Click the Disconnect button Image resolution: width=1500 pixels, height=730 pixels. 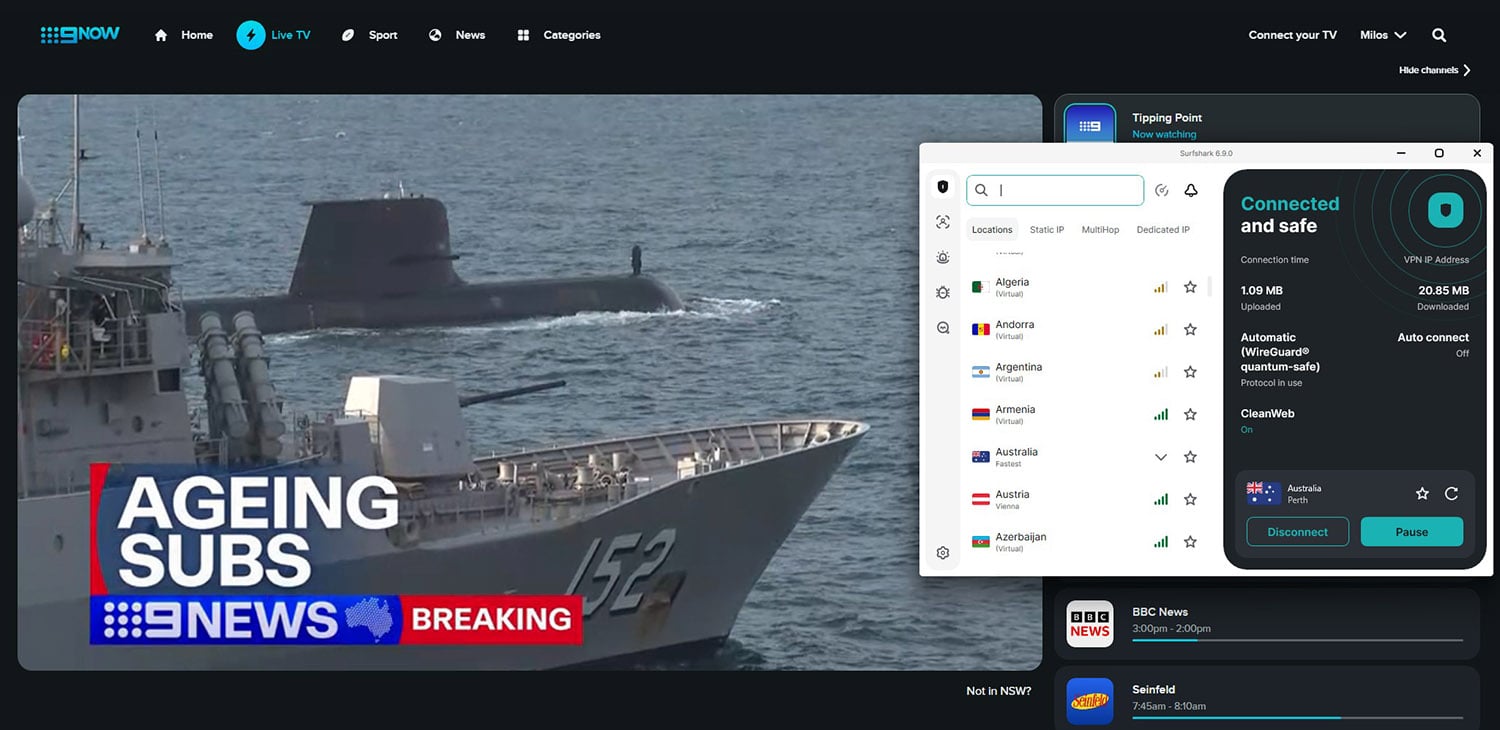click(x=1297, y=532)
